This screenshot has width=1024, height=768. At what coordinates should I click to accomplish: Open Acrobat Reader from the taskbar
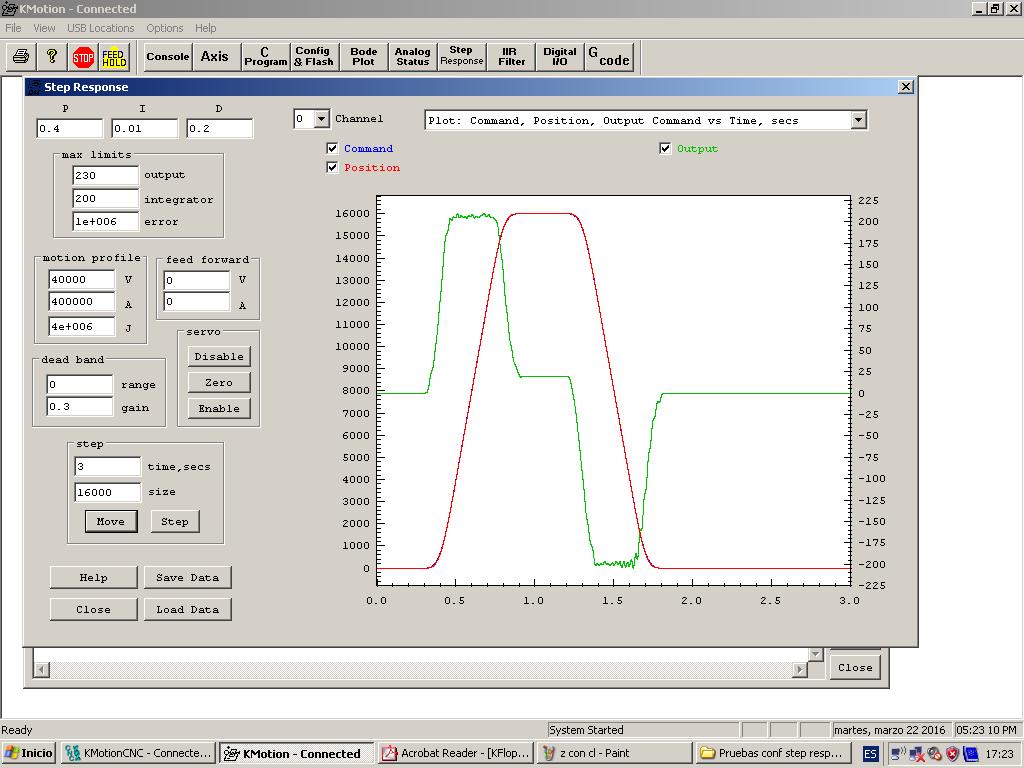[456, 753]
